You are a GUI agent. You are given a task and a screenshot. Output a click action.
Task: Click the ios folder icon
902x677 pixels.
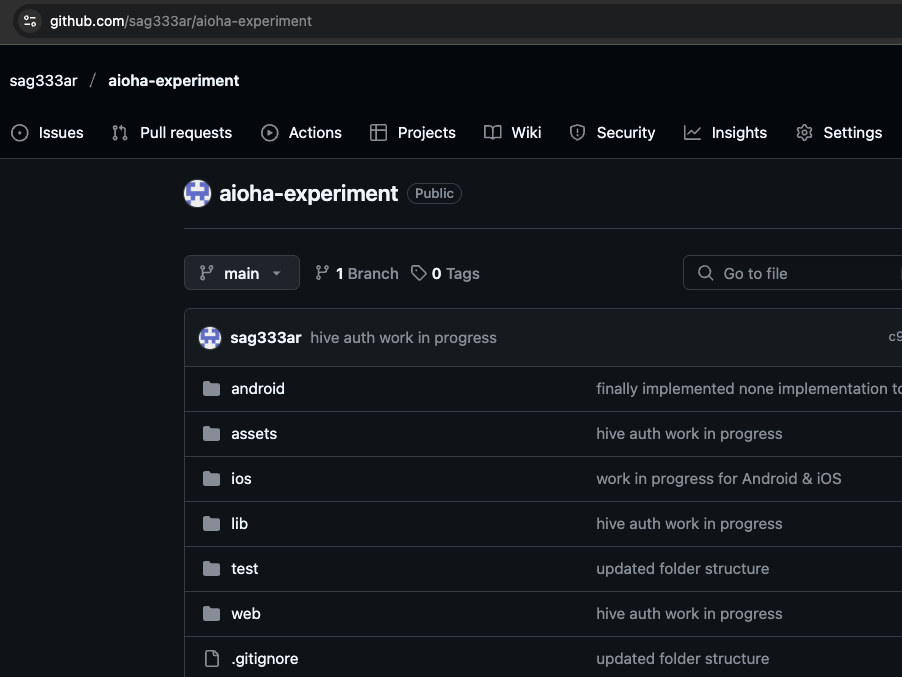212,479
